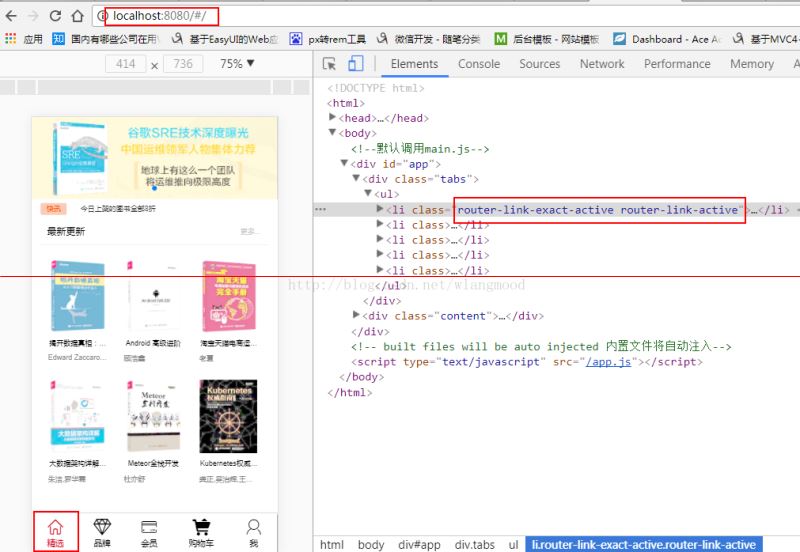Select ul in the breadcrumb bar
The width and height of the screenshot is (800, 552).
click(x=513, y=544)
